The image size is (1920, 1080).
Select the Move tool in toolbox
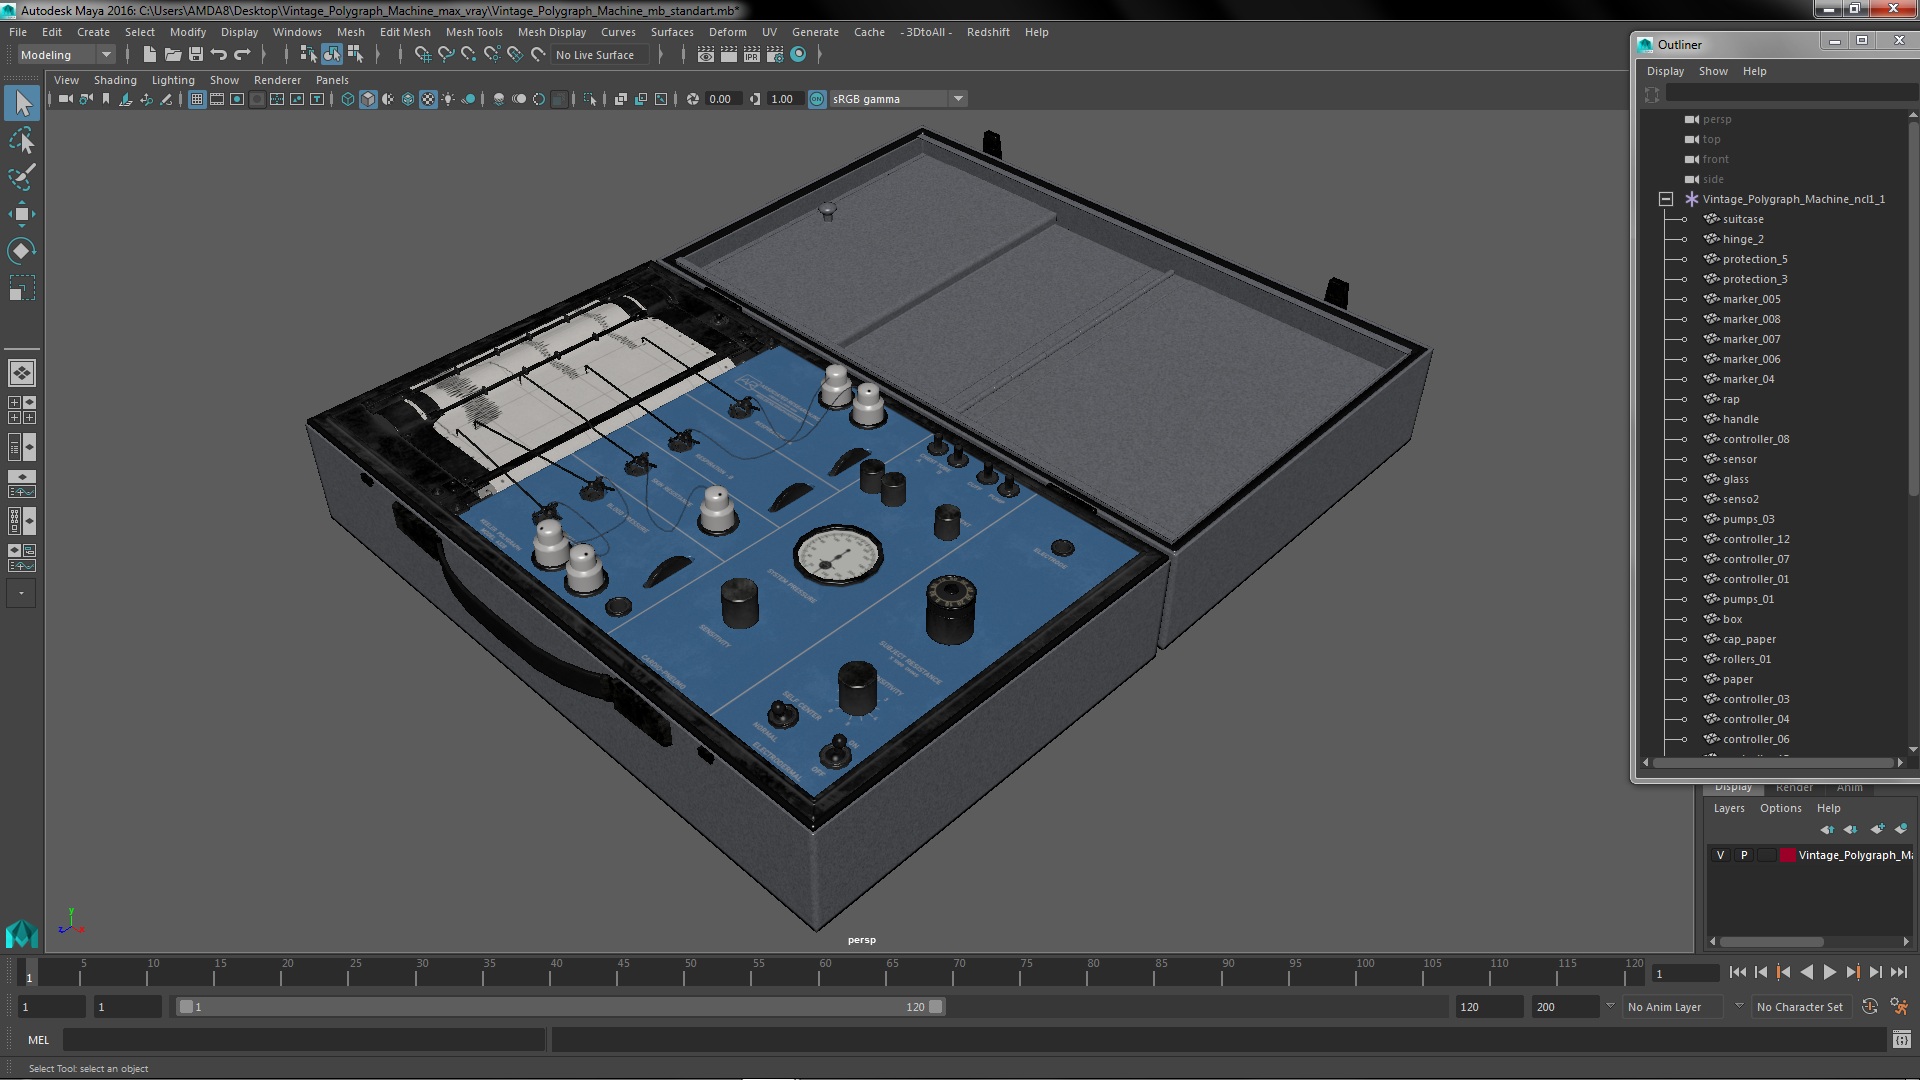[21, 214]
